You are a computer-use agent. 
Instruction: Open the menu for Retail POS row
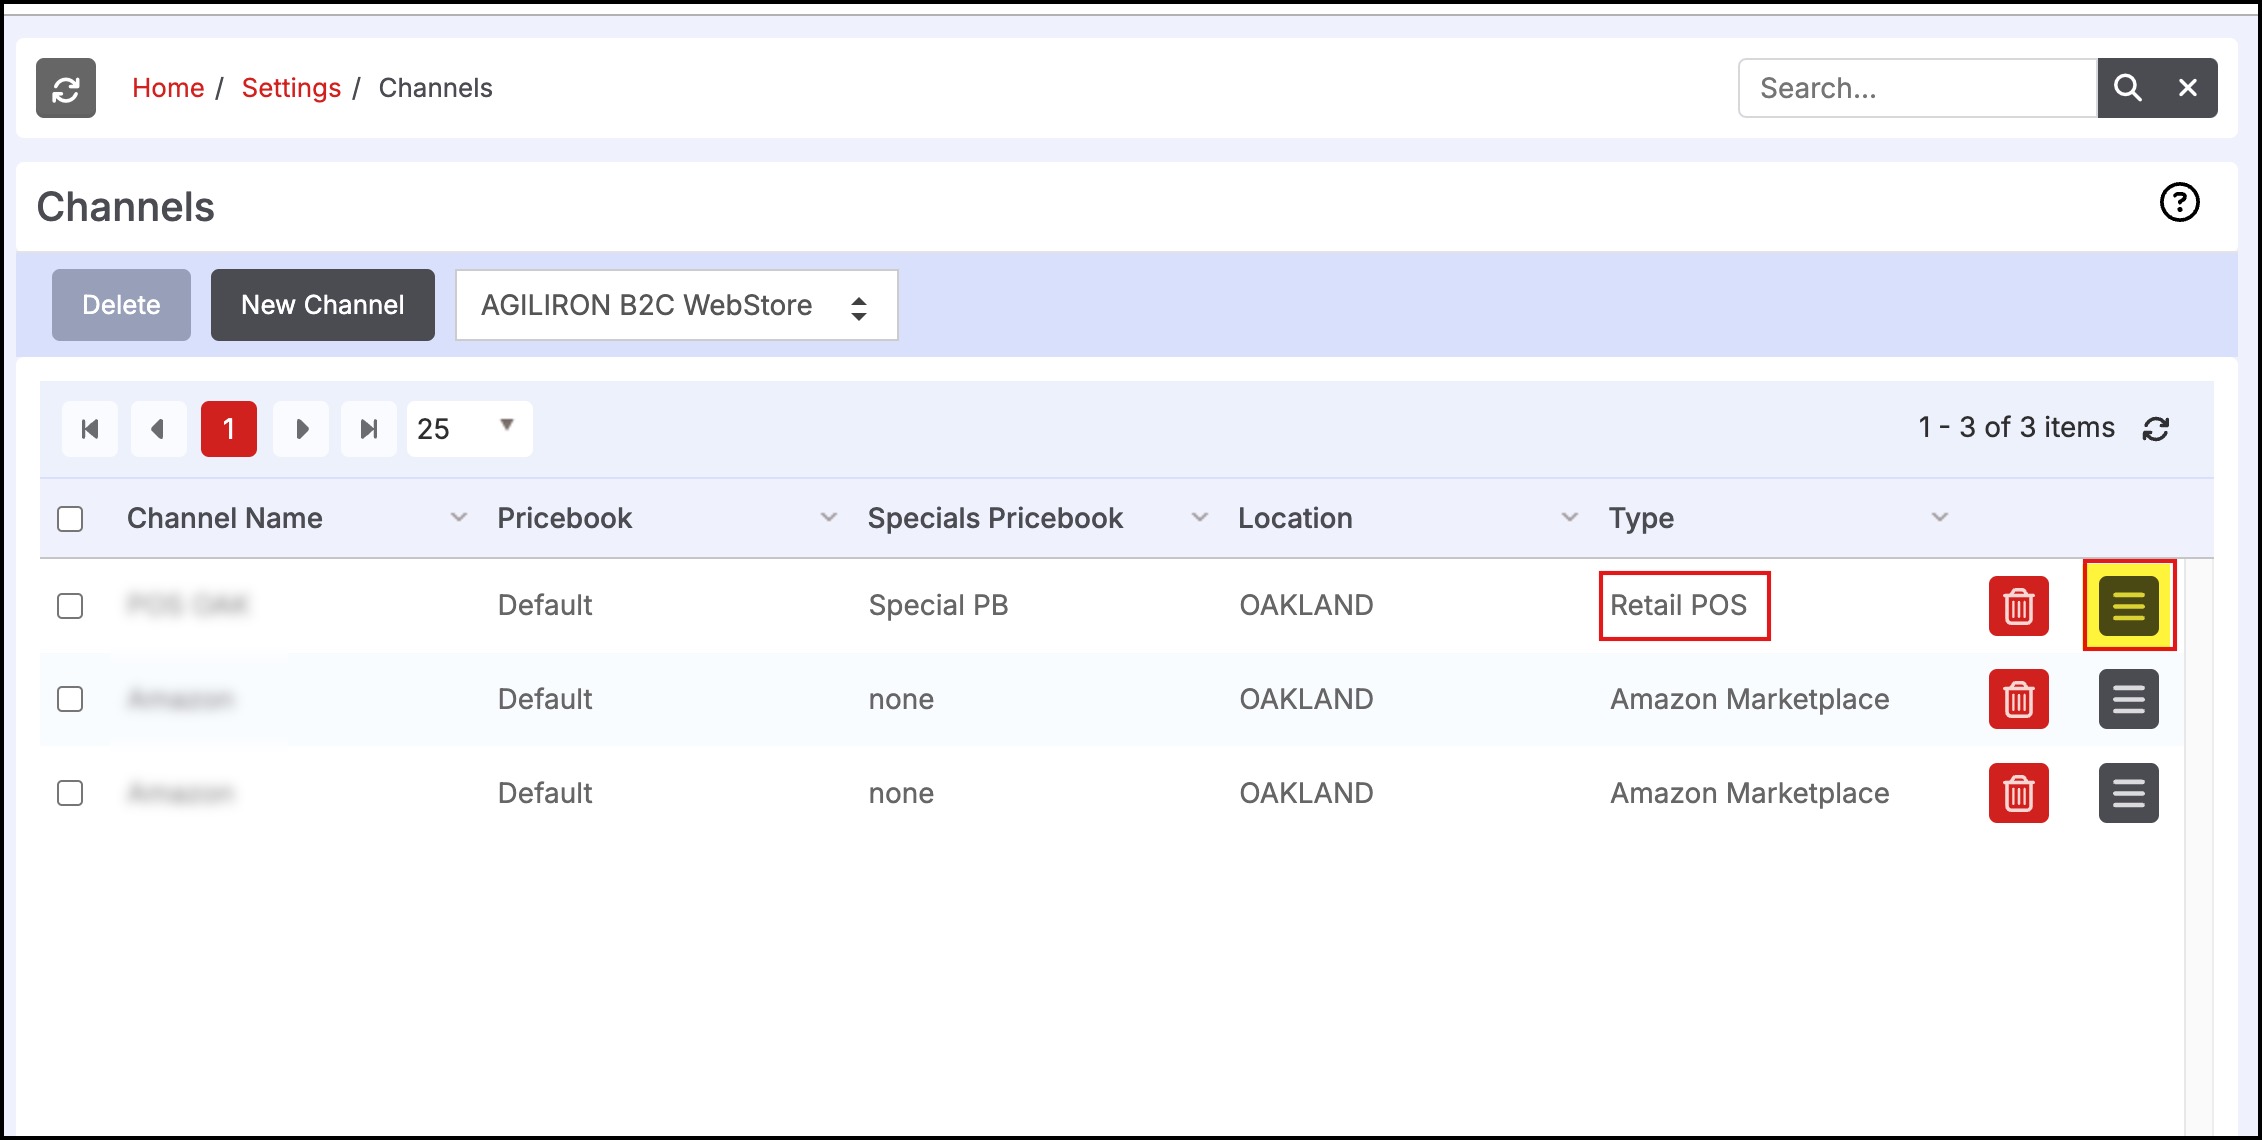pos(2128,606)
